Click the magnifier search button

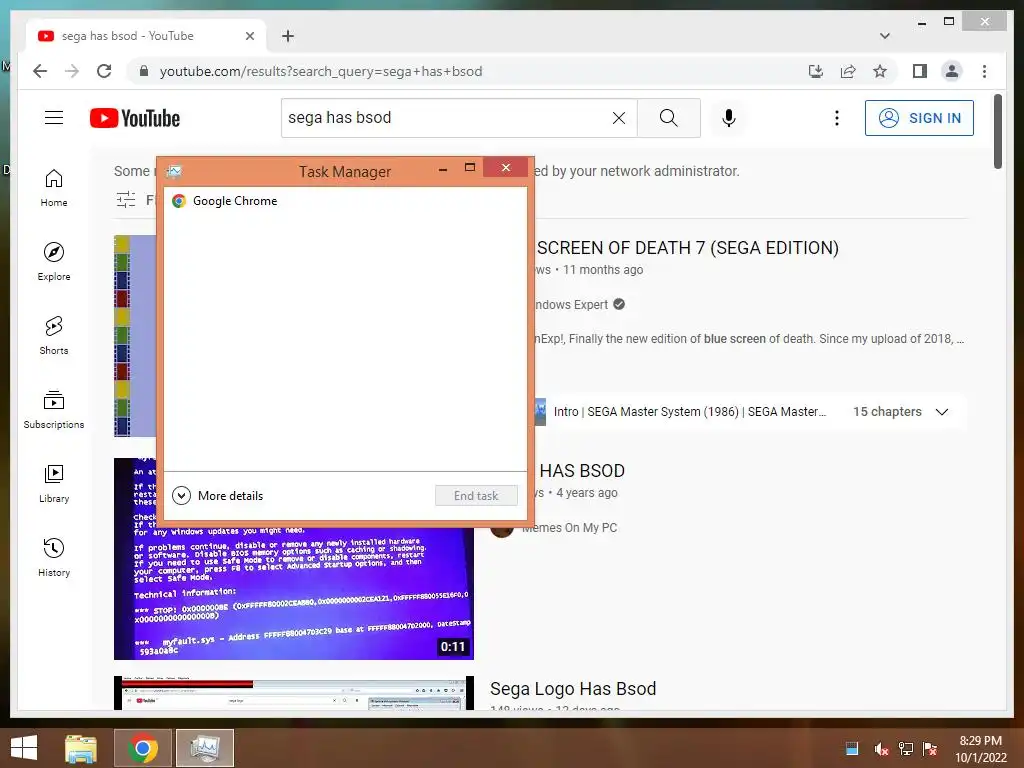tap(669, 118)
